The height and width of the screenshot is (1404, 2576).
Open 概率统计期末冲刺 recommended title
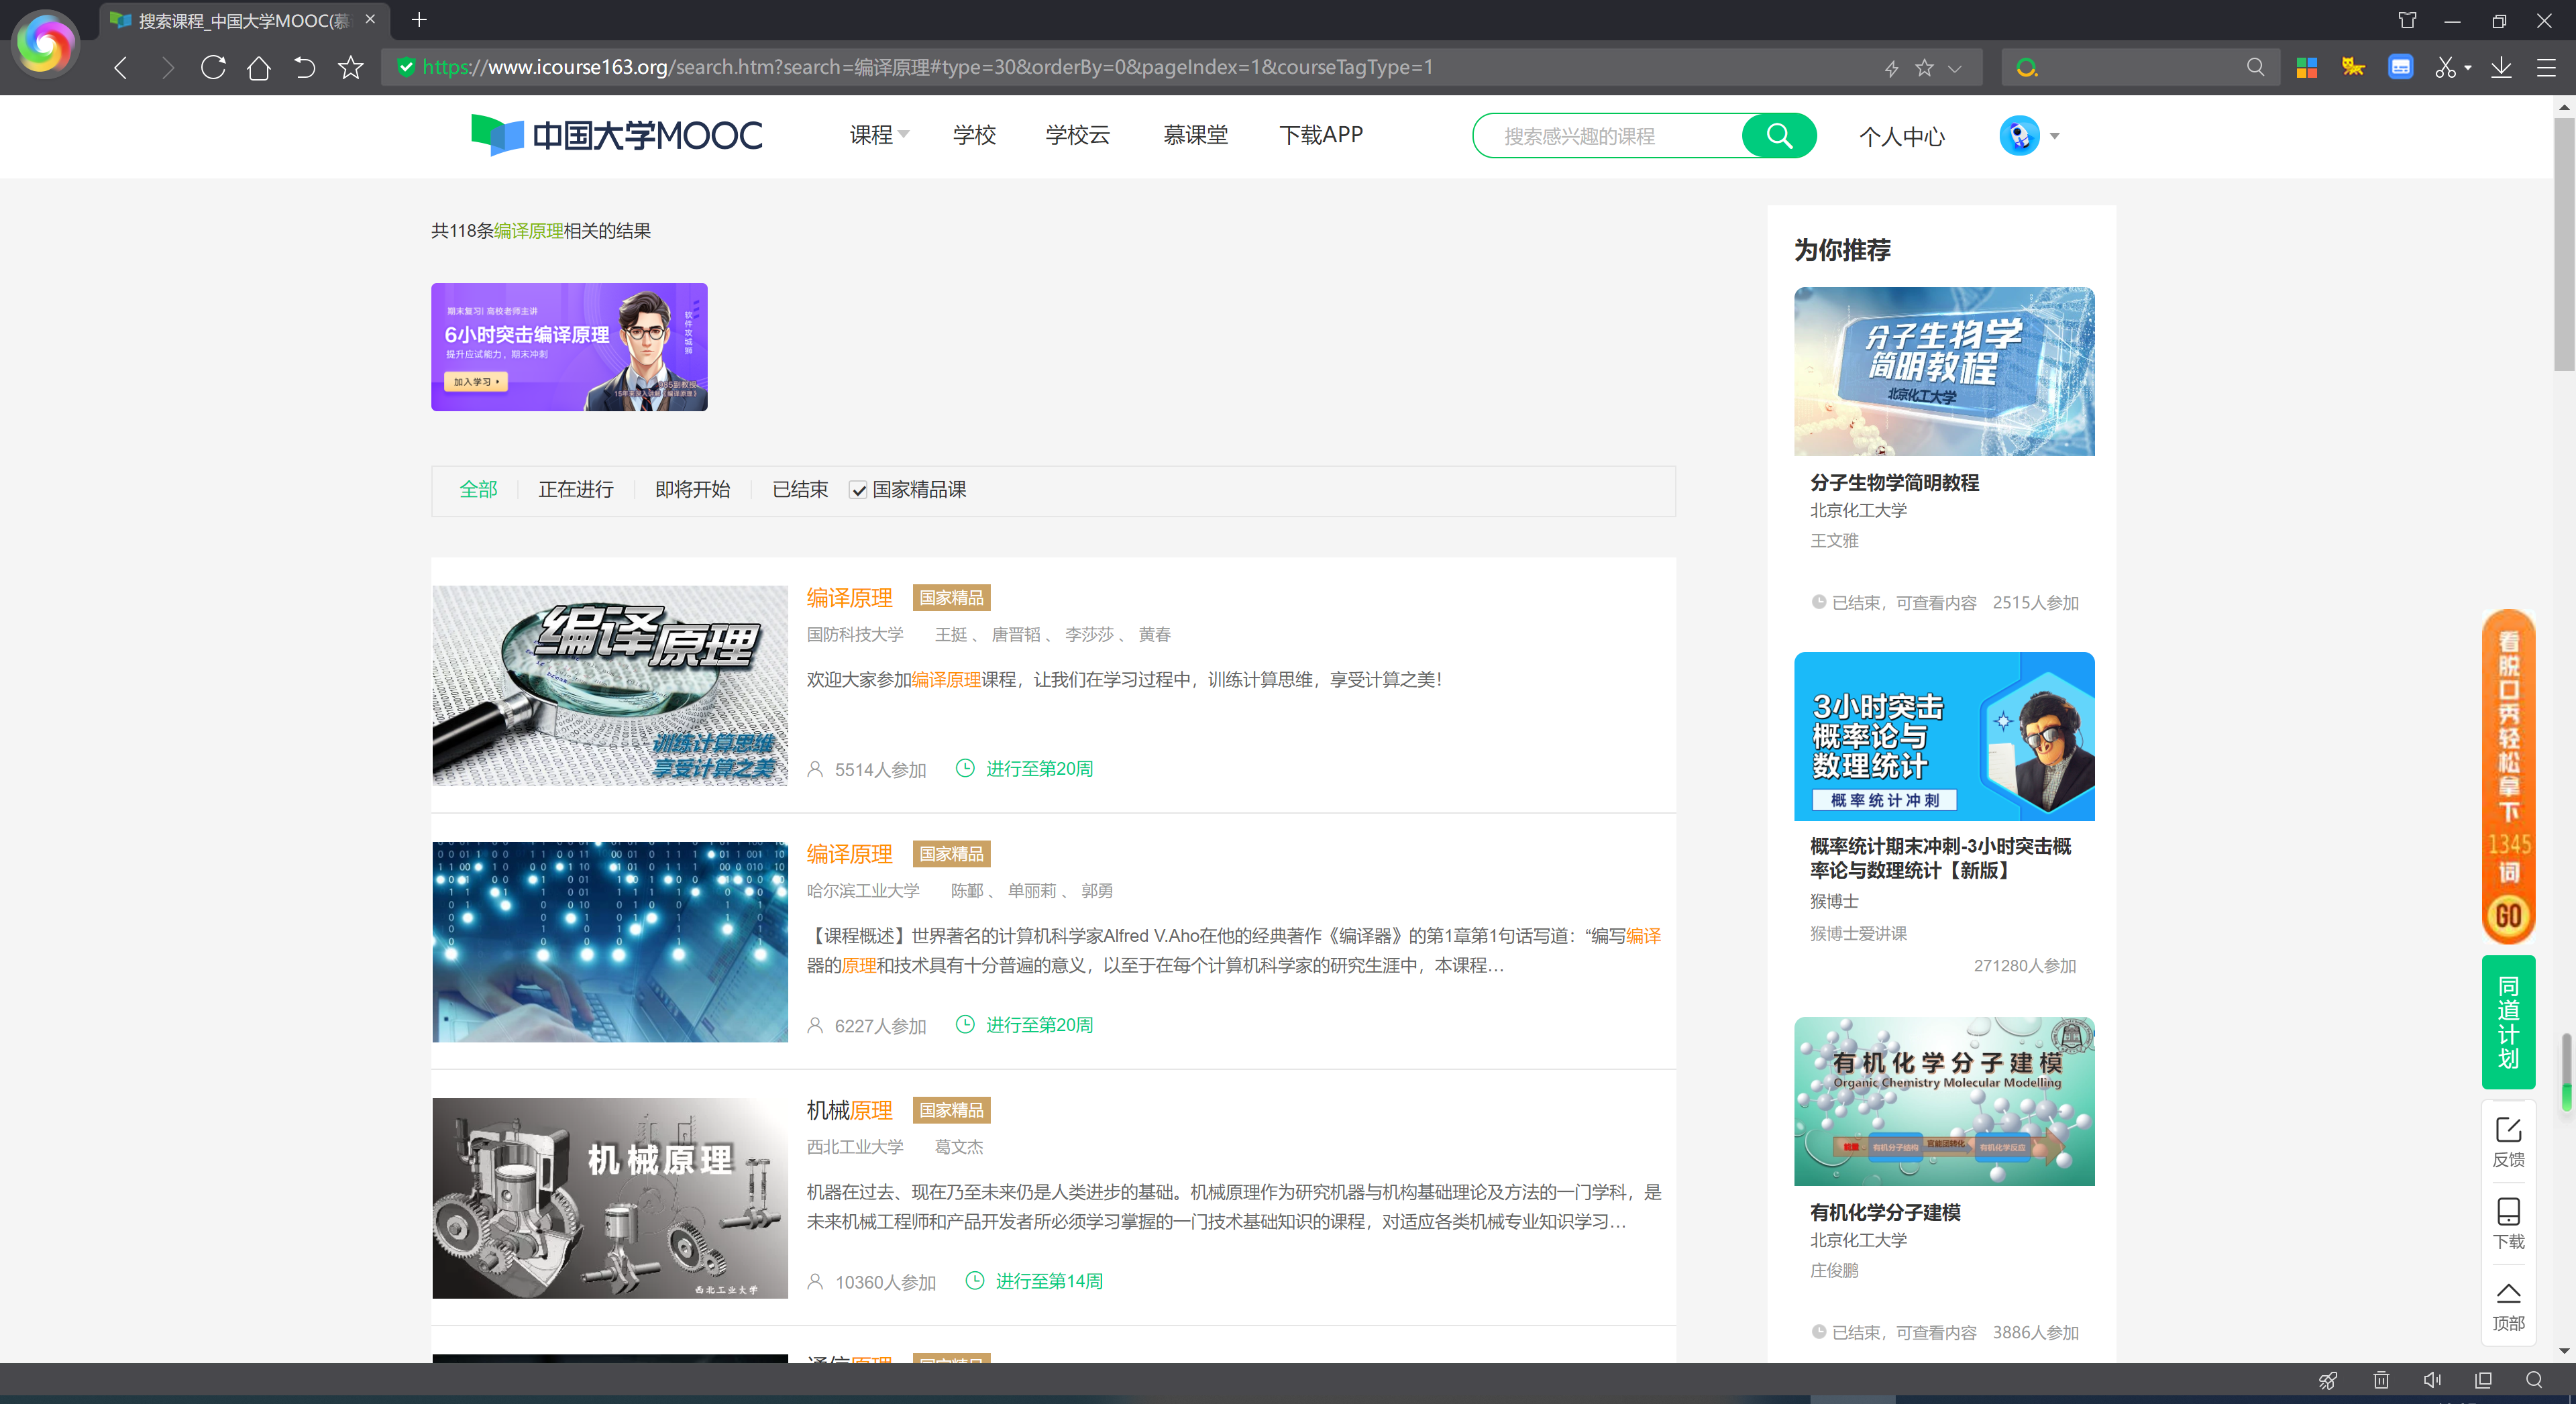click(1940, 858)
